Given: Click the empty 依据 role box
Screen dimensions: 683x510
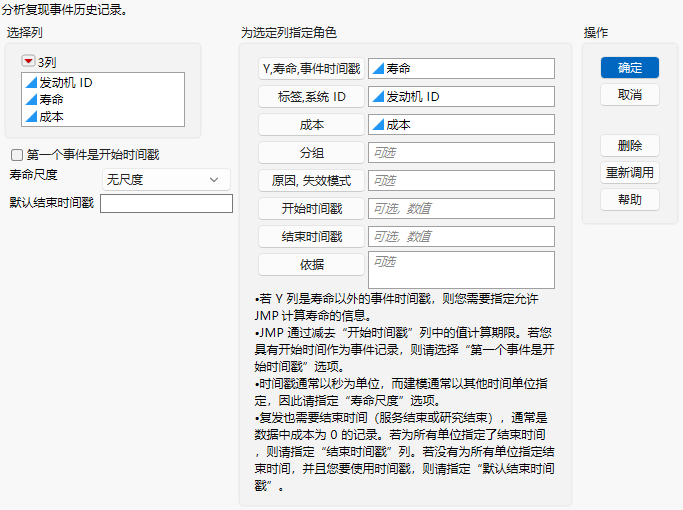Looking at the screenshot, I should tap(461, 270).
